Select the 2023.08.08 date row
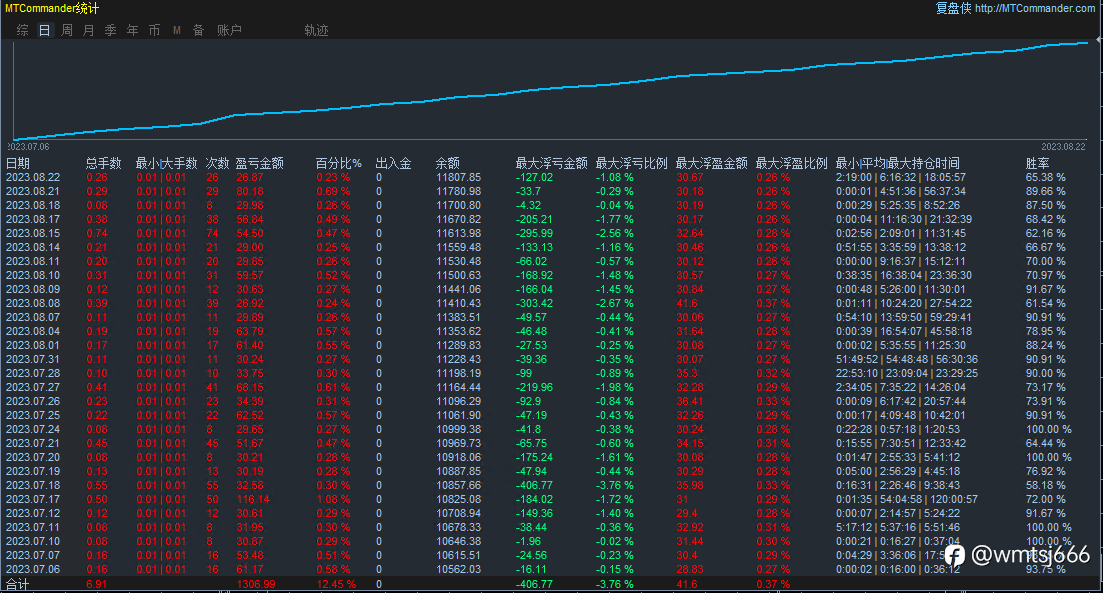The image size is (1103, 593). point(33,303)
